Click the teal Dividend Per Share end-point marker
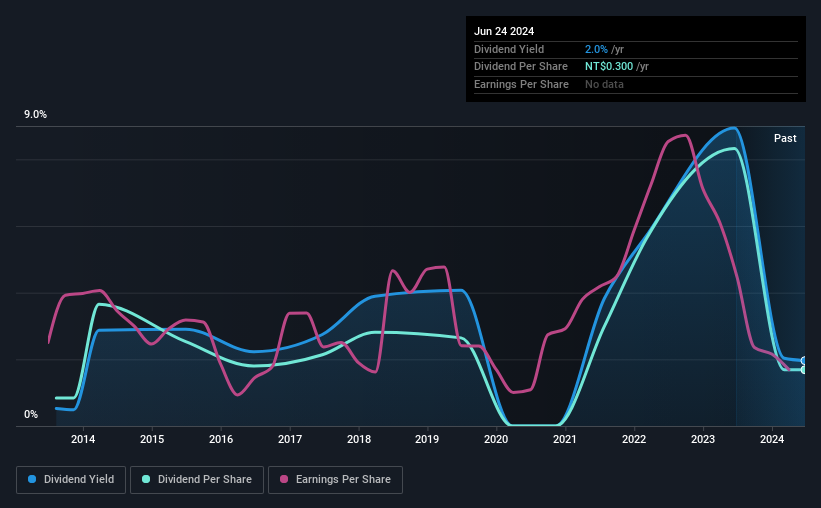 804,370
